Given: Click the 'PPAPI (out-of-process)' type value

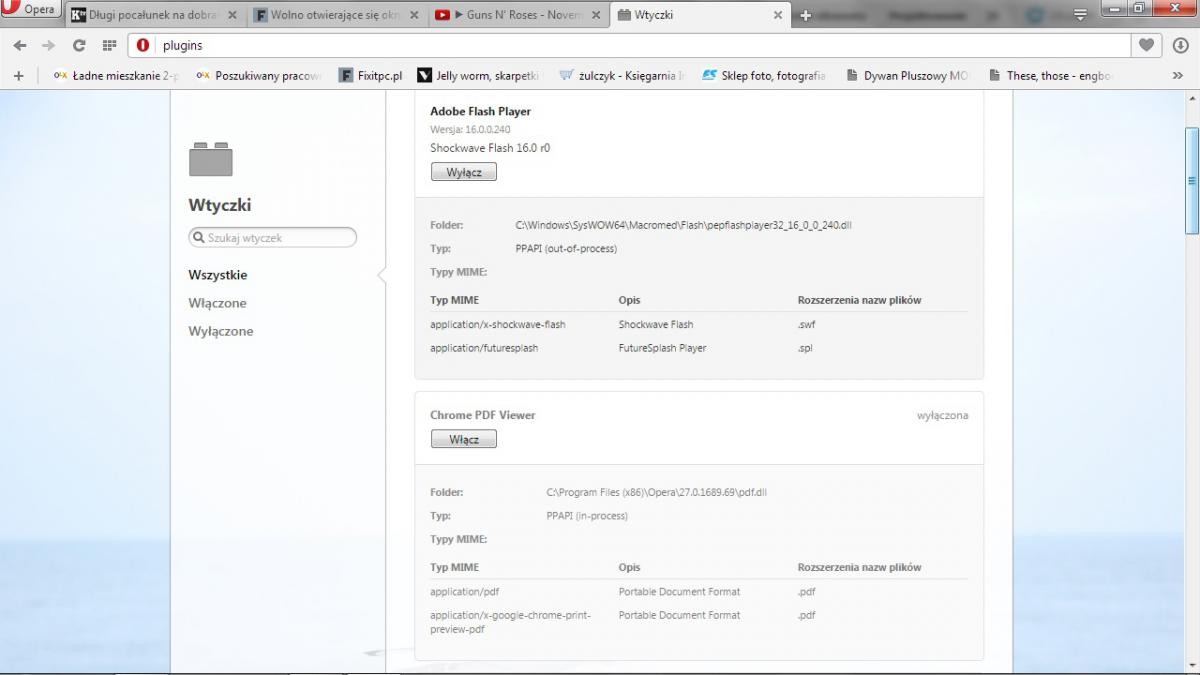Looking at the screenshot, I should tap(567, 249).
